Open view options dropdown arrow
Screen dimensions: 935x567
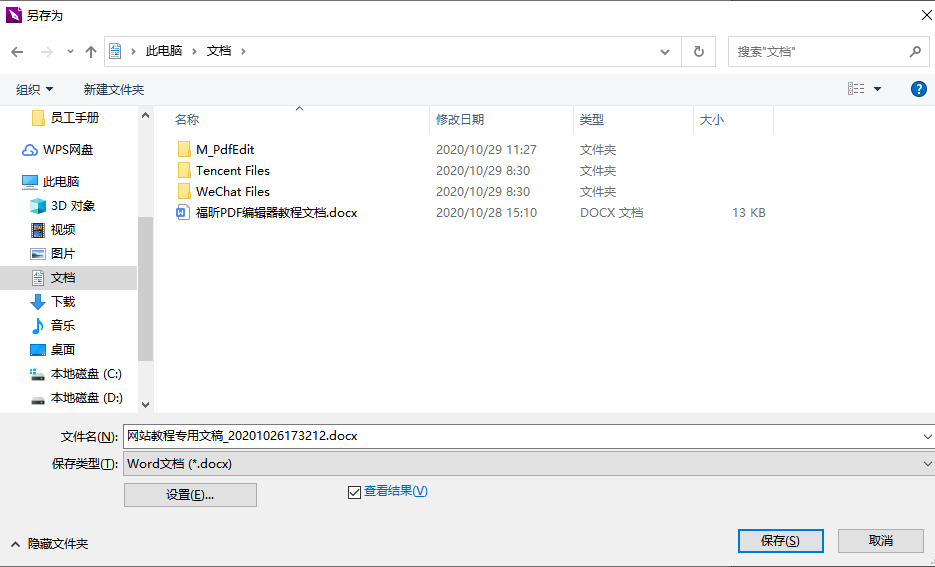(x=878, y=89)
